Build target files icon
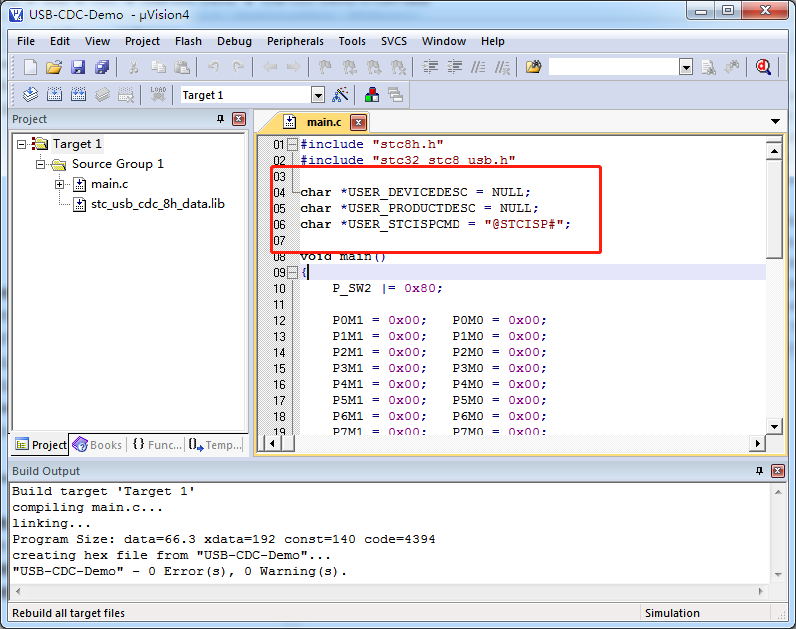Viewport: 796px width, 629px height. [54, 94]
